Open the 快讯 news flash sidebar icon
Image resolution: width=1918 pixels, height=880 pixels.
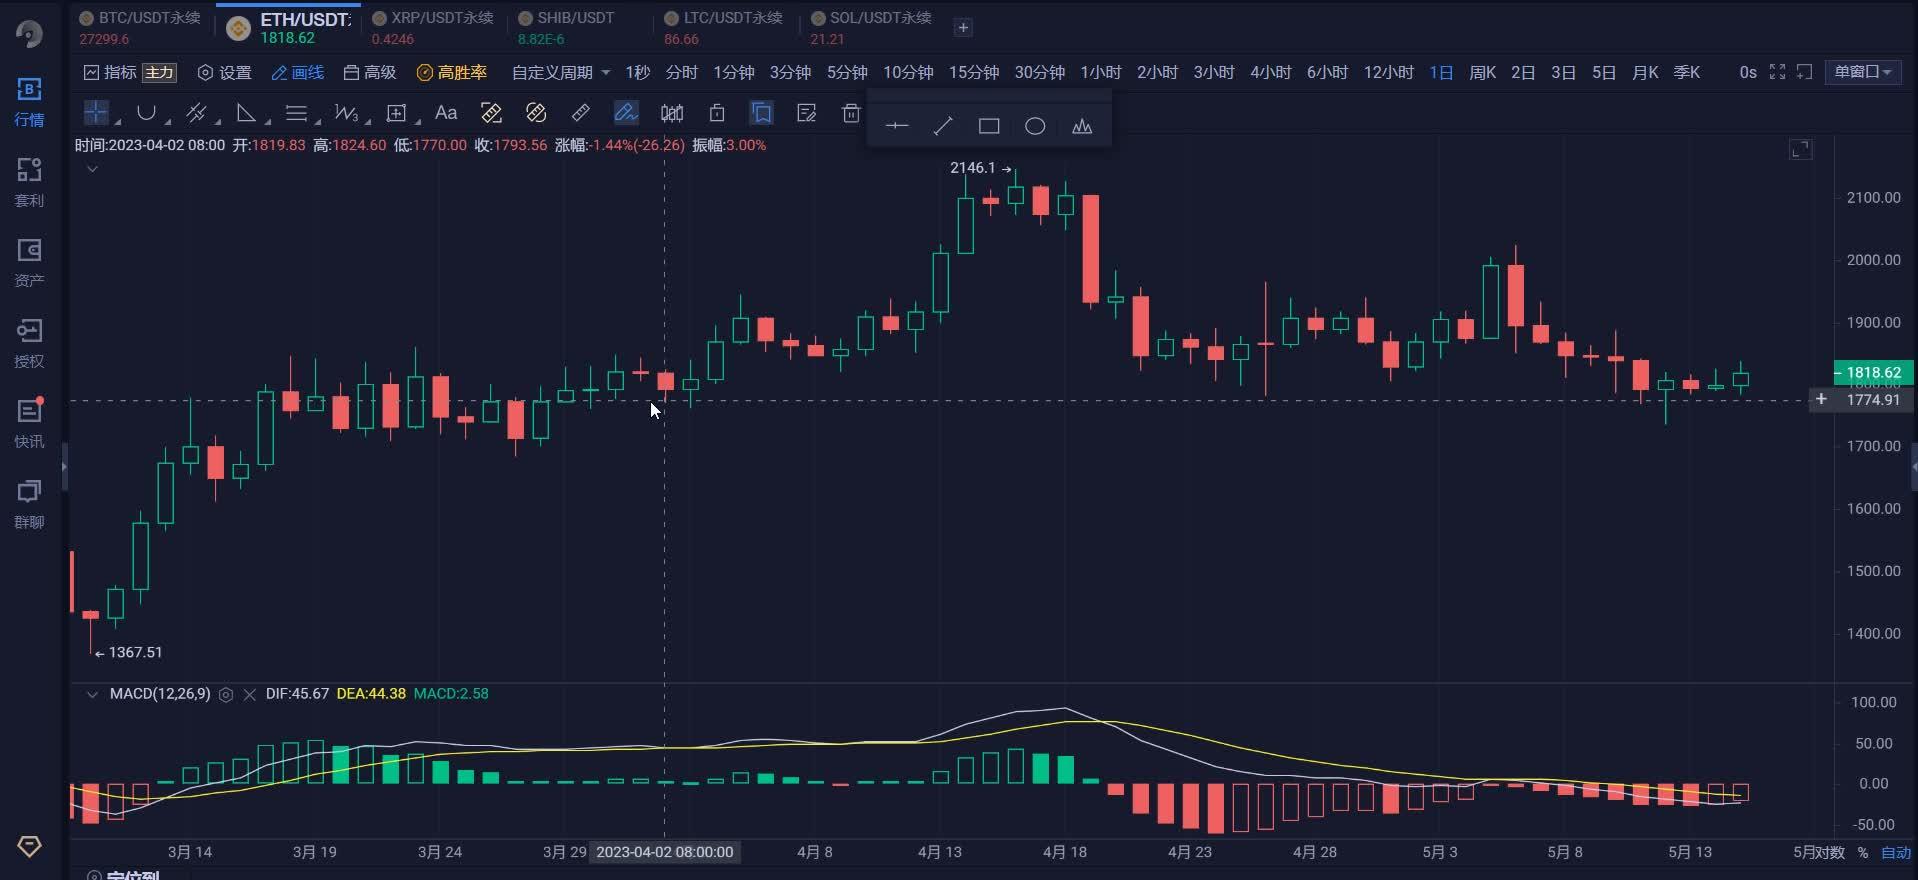29,422
